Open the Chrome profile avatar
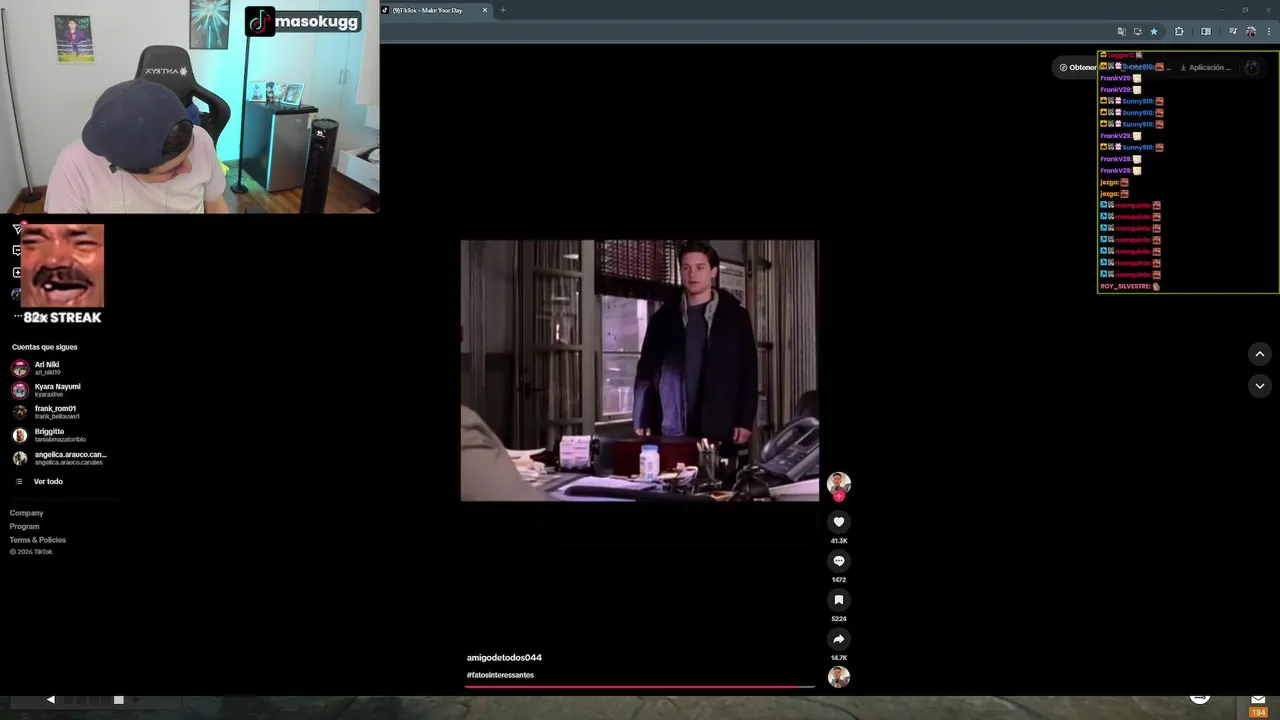The height and width of the screenshot is (720, 1280). (x=1250, y=31)
